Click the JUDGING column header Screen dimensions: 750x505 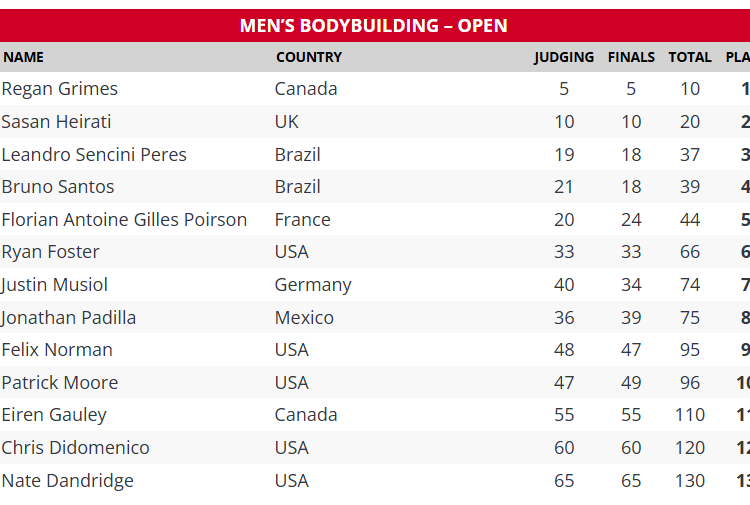564,57
